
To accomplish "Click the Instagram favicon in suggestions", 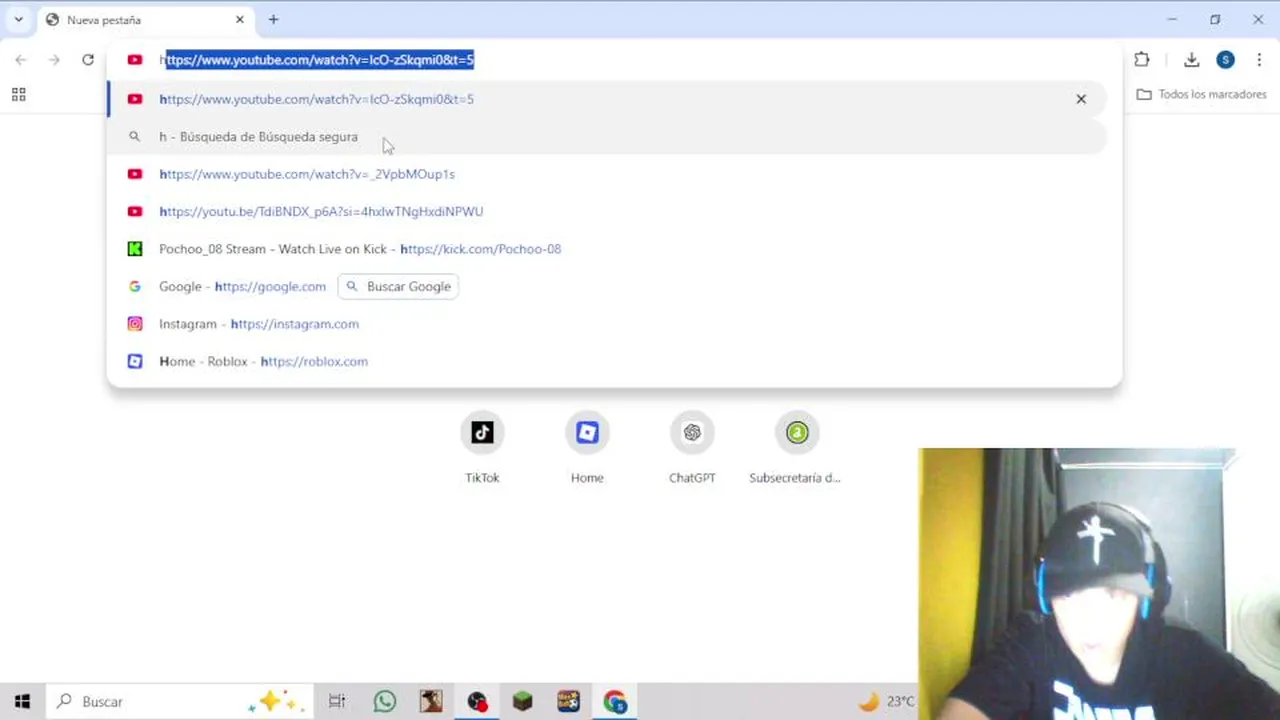I will tap(135, 324).
